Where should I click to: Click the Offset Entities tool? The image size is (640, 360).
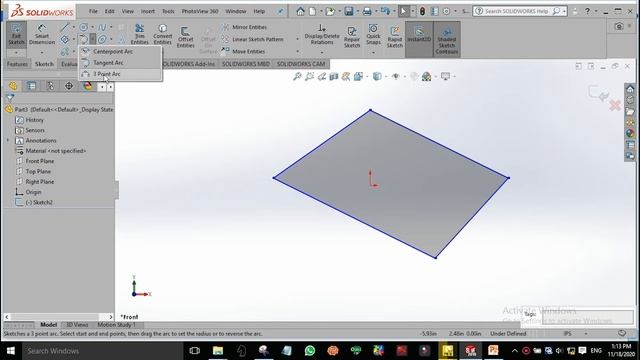185,37
